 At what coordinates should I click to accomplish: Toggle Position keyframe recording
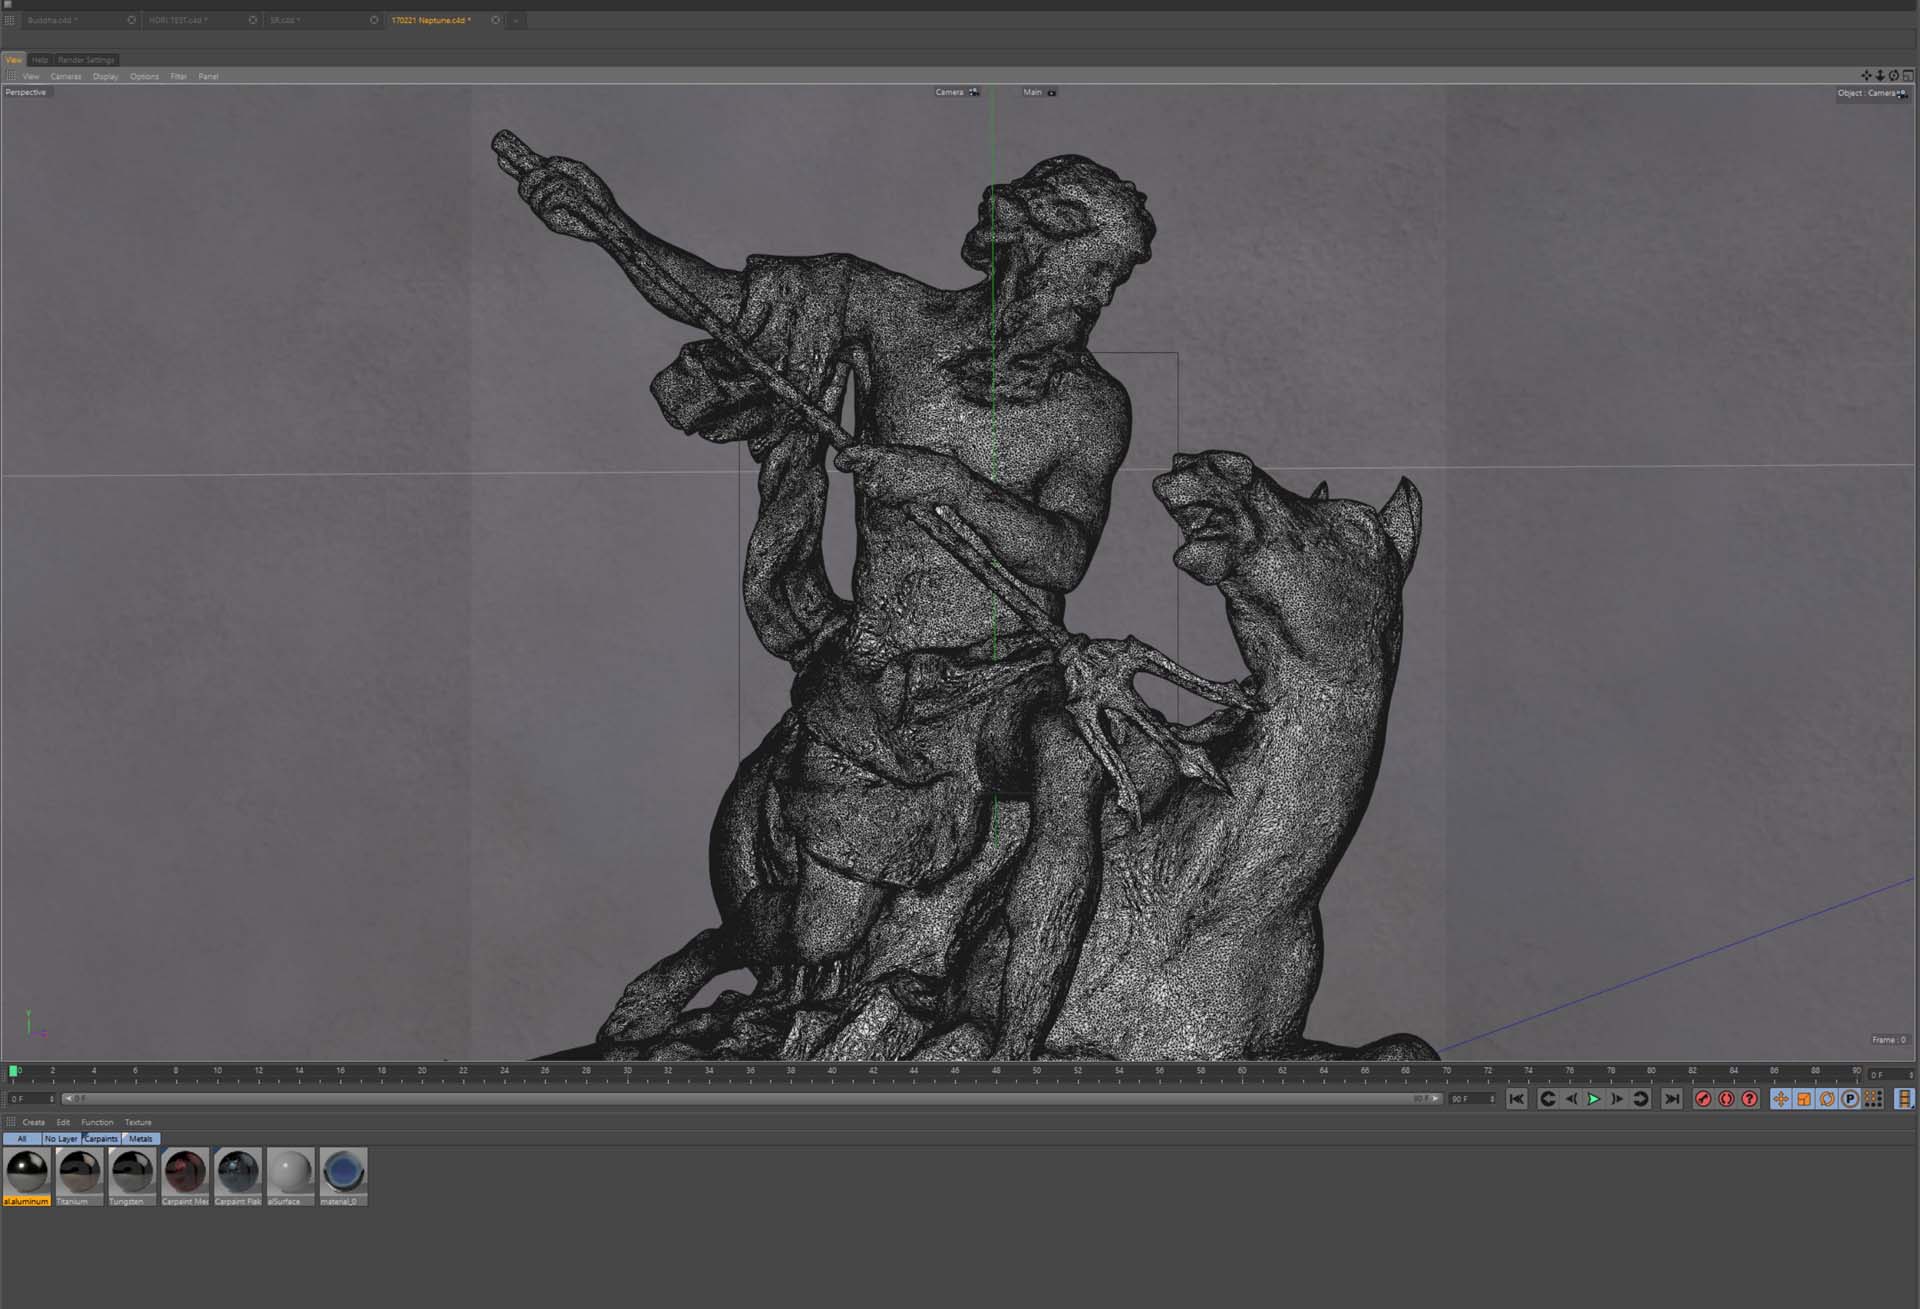(x=1781, y=1099)
